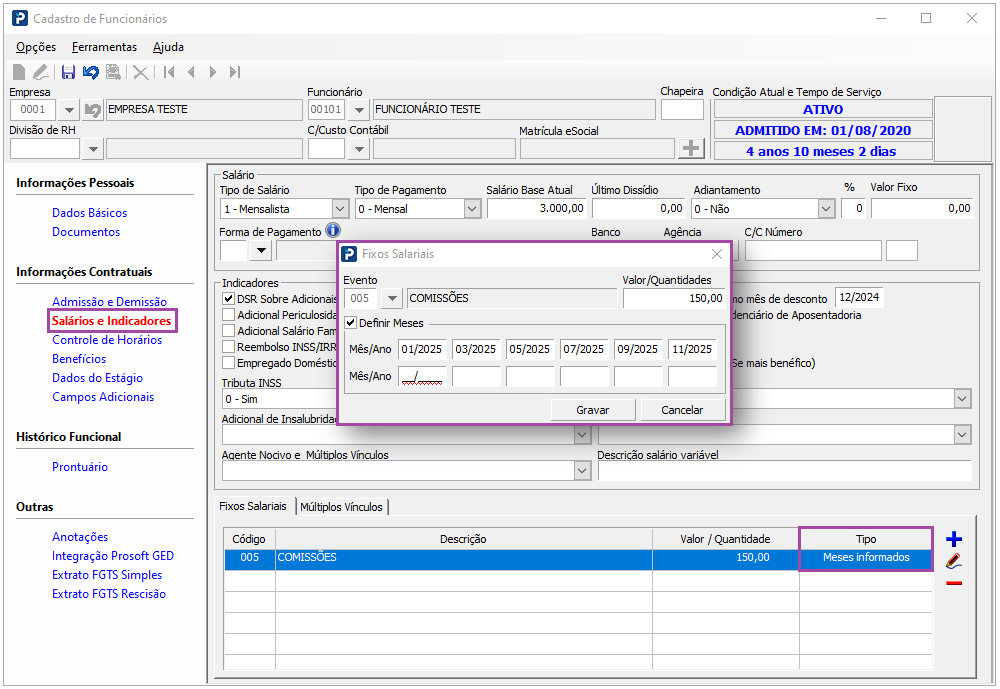This screenshot has height=689, width=1000.
Task: Click the blue Undo arrow toolbar icon
Action: pos(91,72)
